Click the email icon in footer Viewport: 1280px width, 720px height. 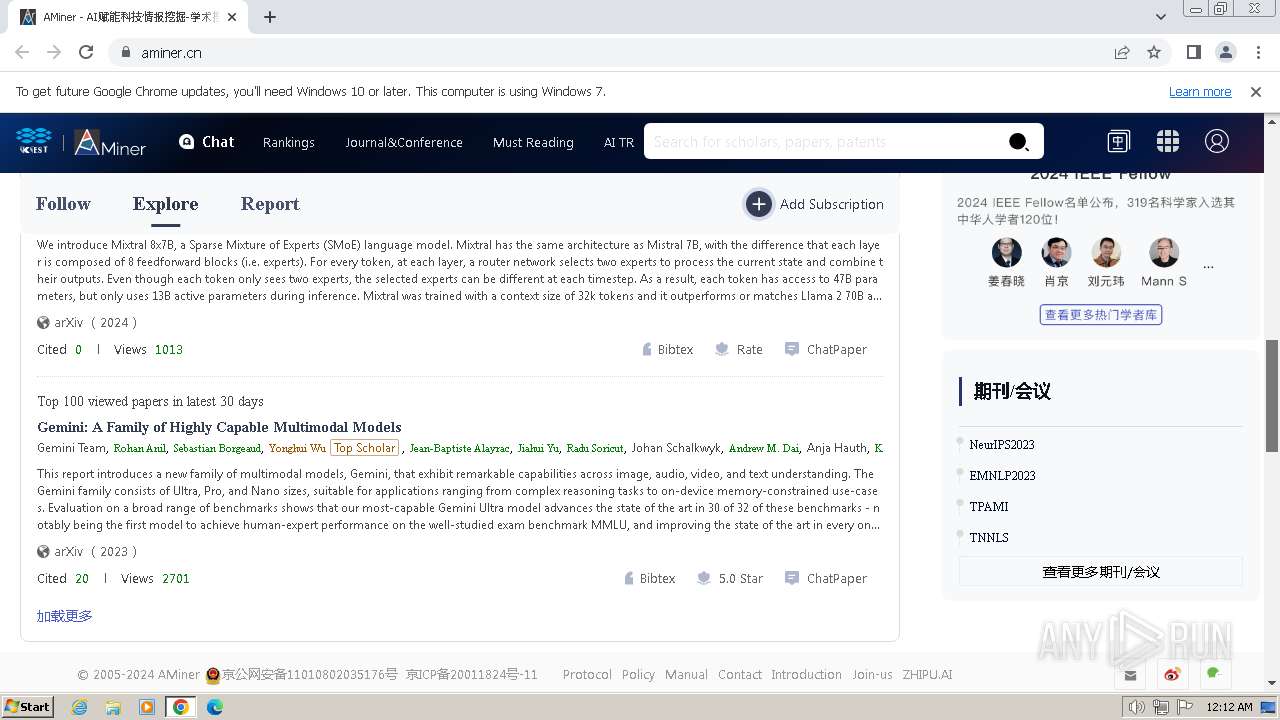[x=1130, y=675]
